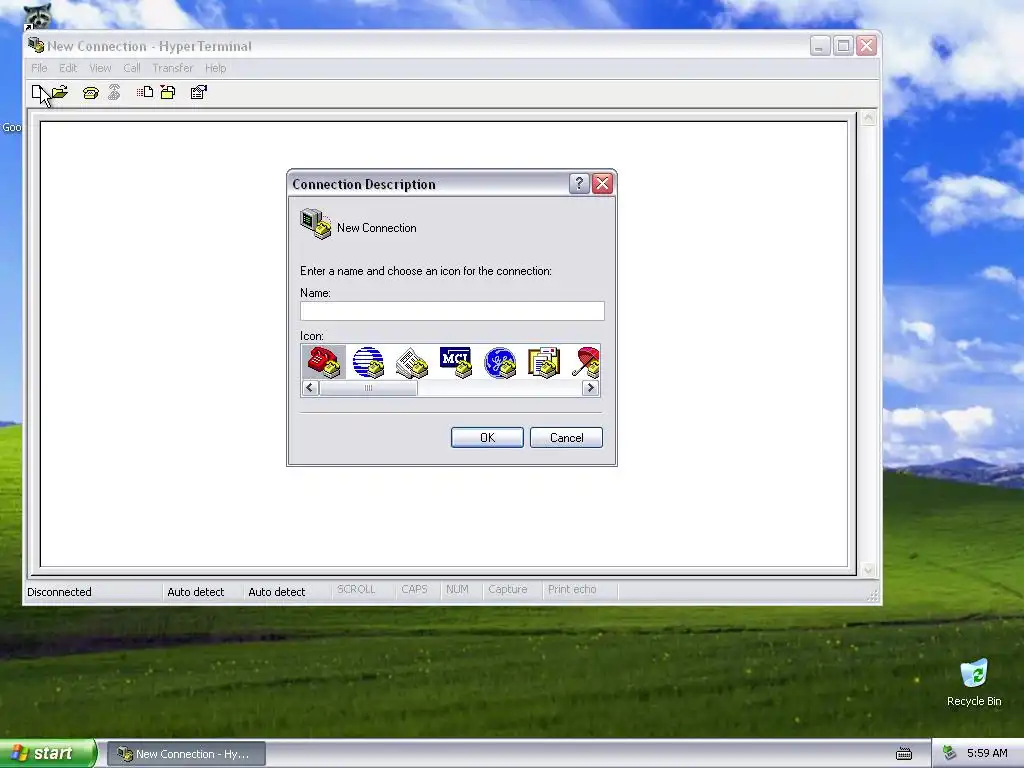1024x768 pixels.
Task: Click the Name text field
Action: tap(452, 311)
